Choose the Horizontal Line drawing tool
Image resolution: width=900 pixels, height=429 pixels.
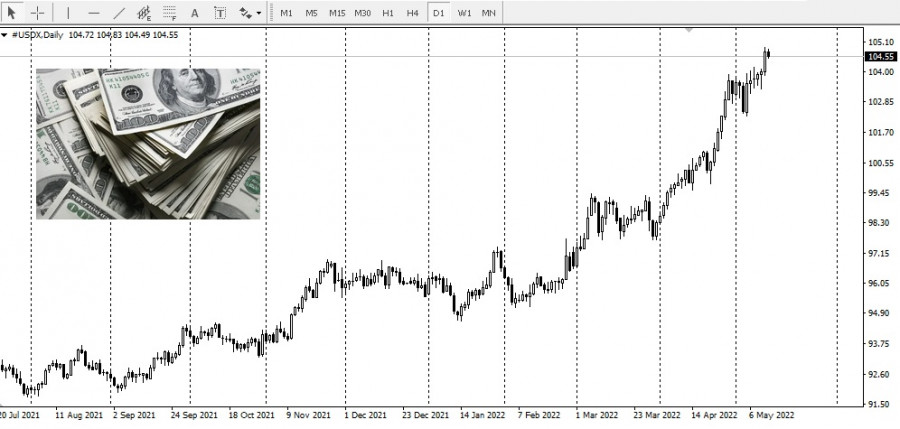pyautogui.click(x=94, y=13)
